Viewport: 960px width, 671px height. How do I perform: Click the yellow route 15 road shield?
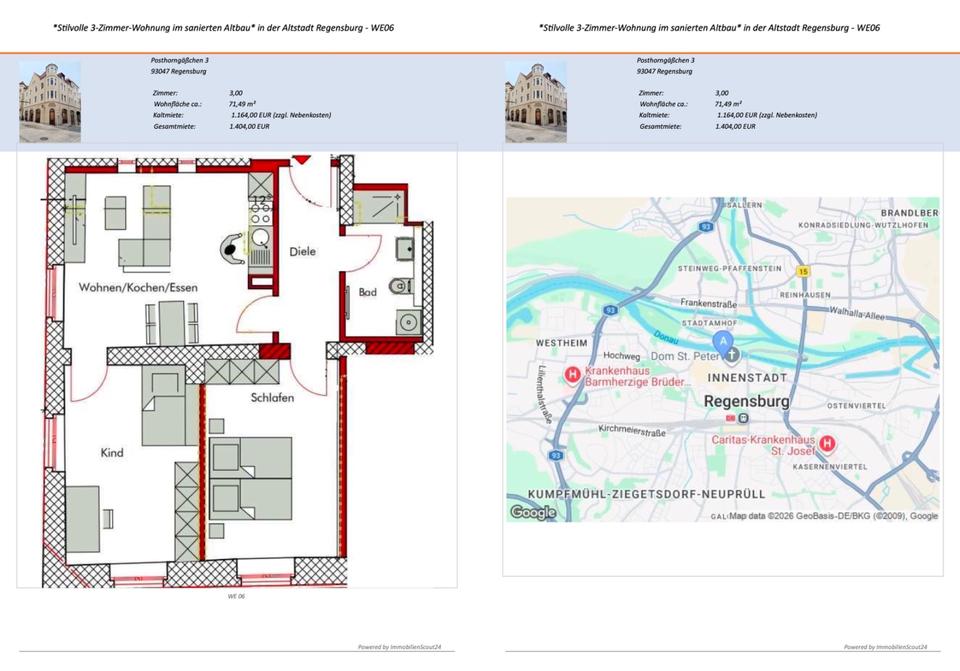coord(802,271)
